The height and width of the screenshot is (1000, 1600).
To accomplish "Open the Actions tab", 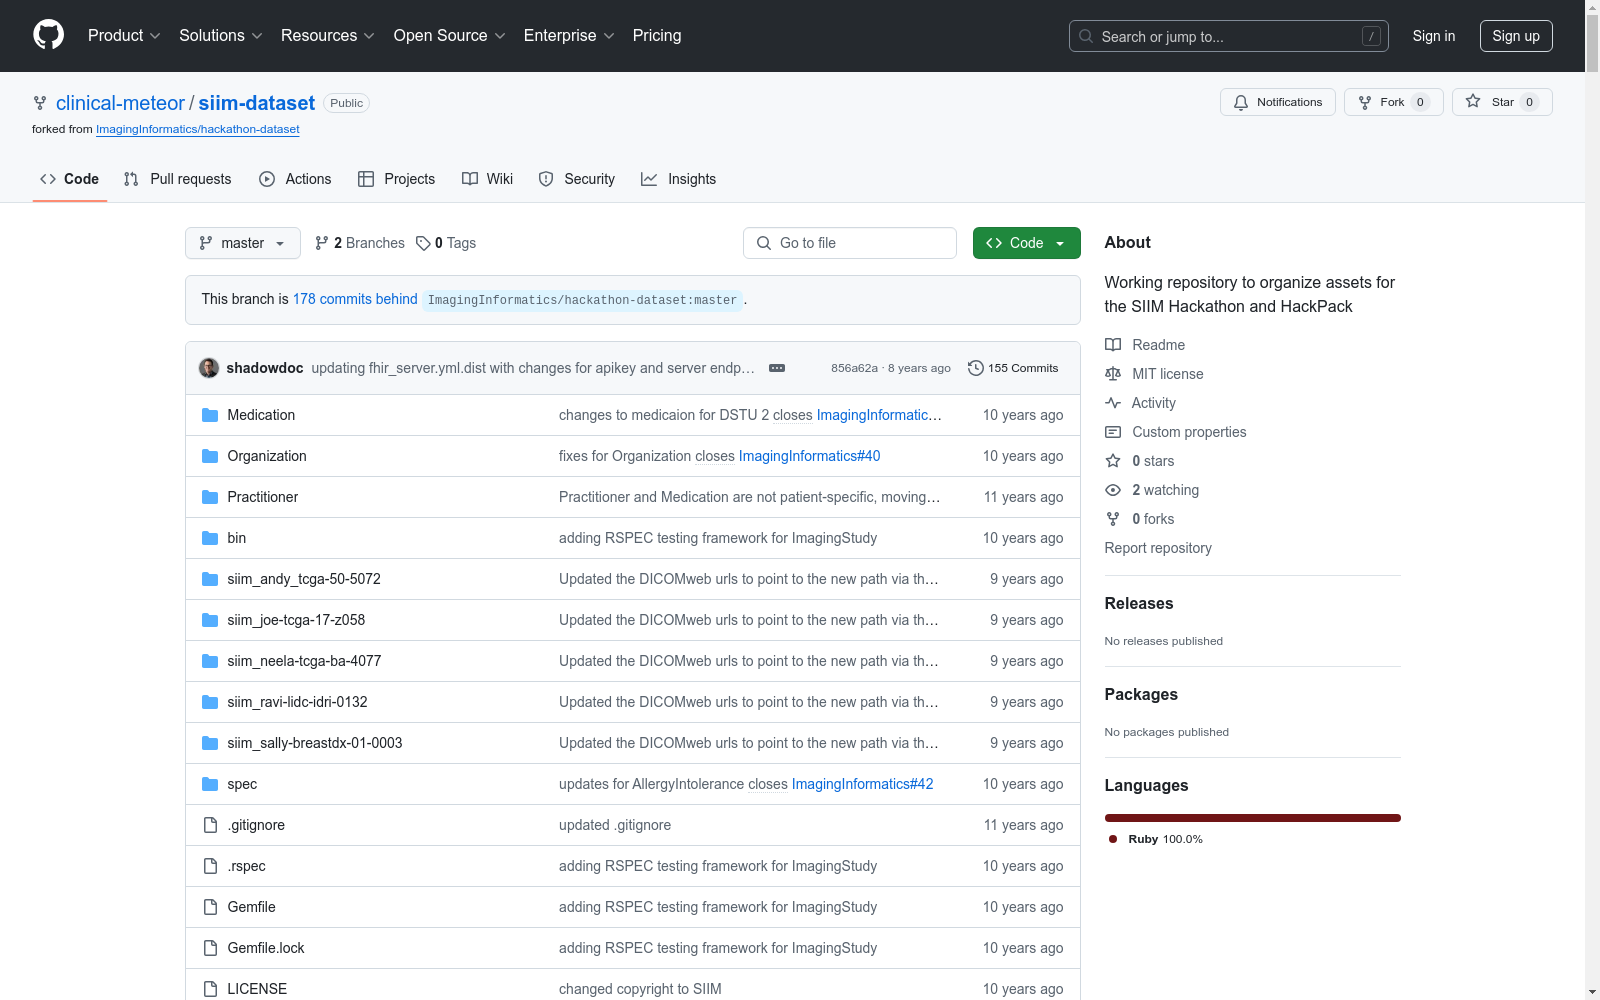I will click(295, 179).
